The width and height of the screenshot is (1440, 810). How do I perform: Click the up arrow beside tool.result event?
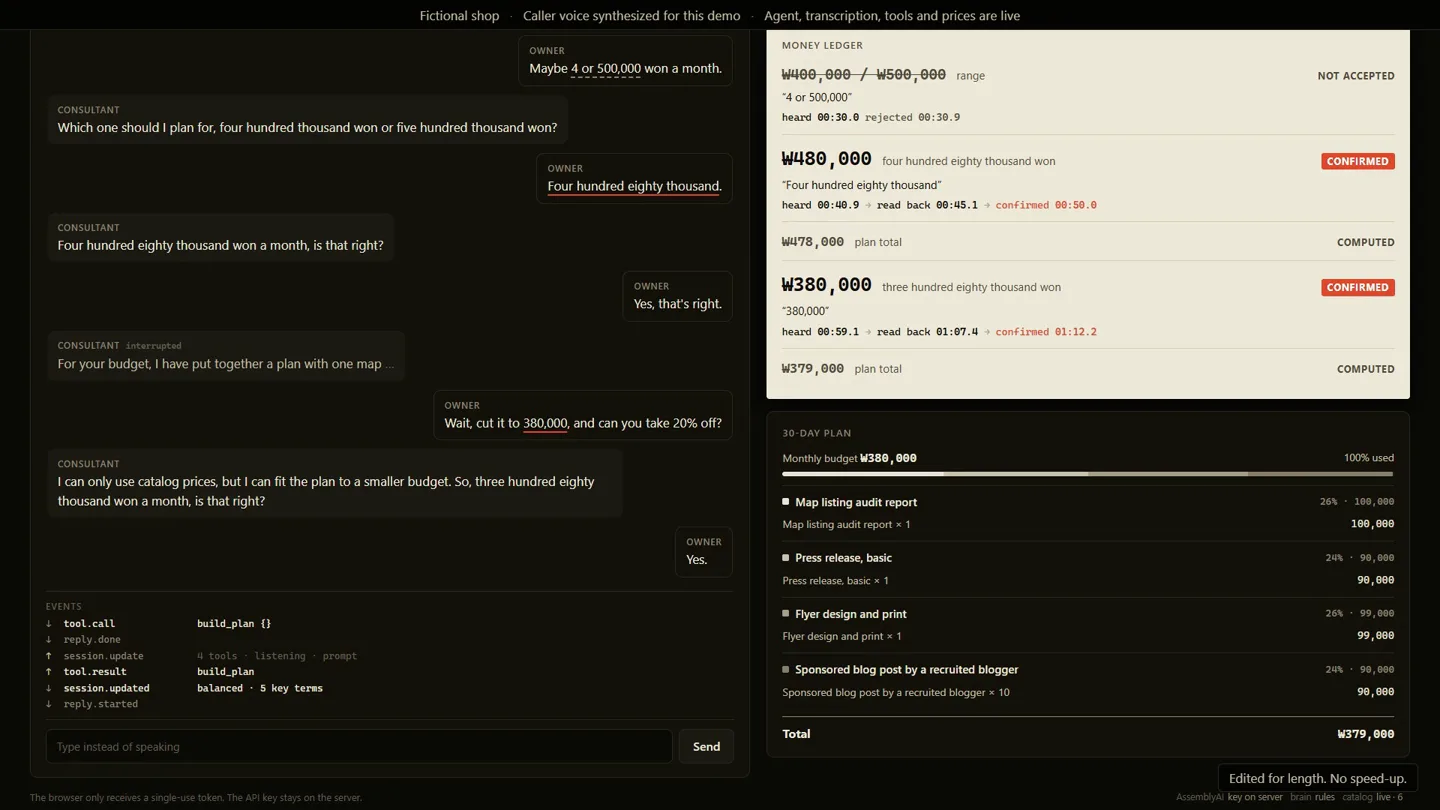[x=49, y=672]
